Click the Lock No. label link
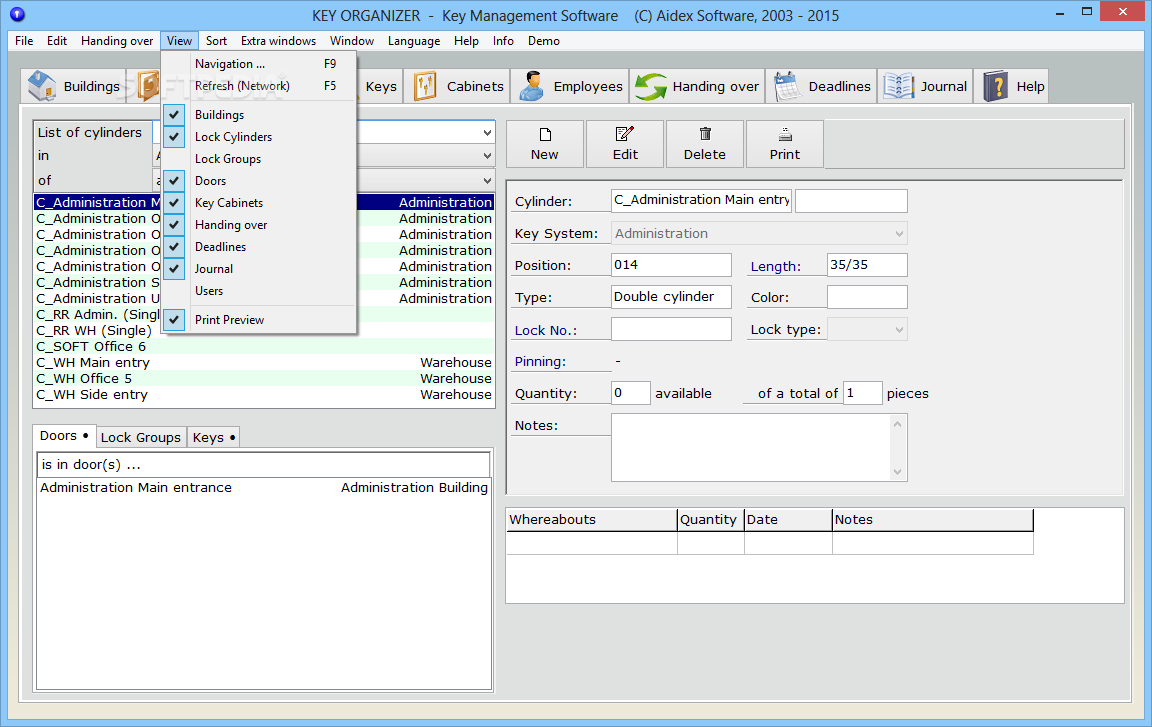Viewport: 1152px width, 727px height. tap(546, 330)
